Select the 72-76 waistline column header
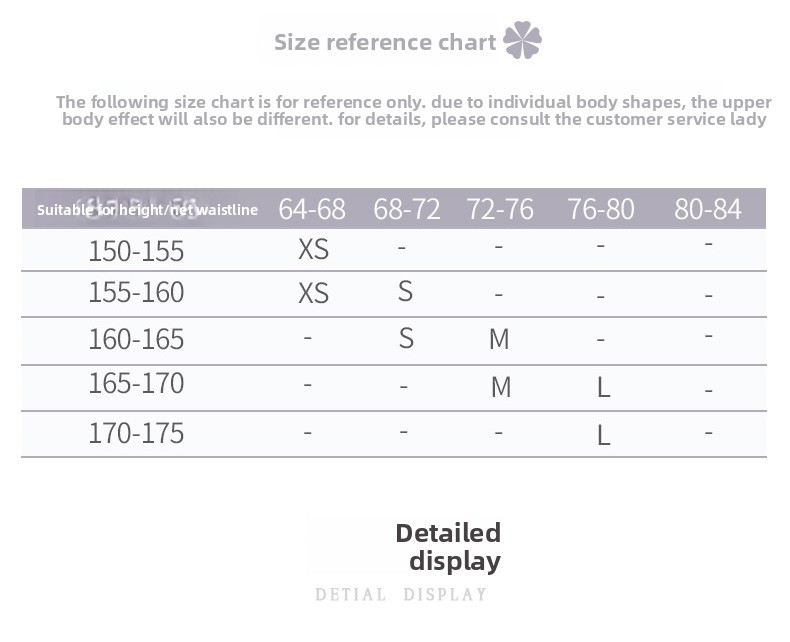This screenshot has height=642, width=790. pyautogui.click(x=500, y=209)
